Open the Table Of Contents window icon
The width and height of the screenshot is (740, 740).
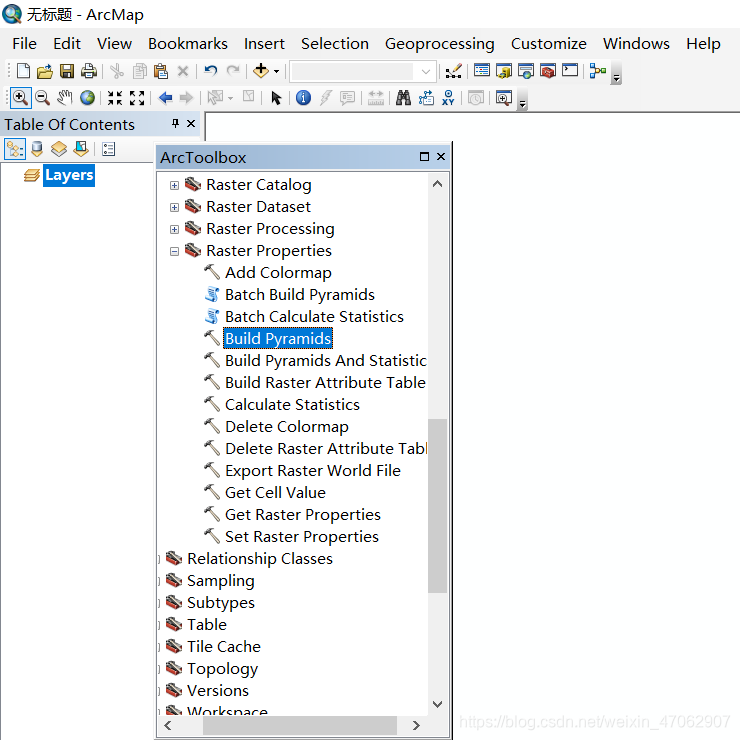[482, 71]
